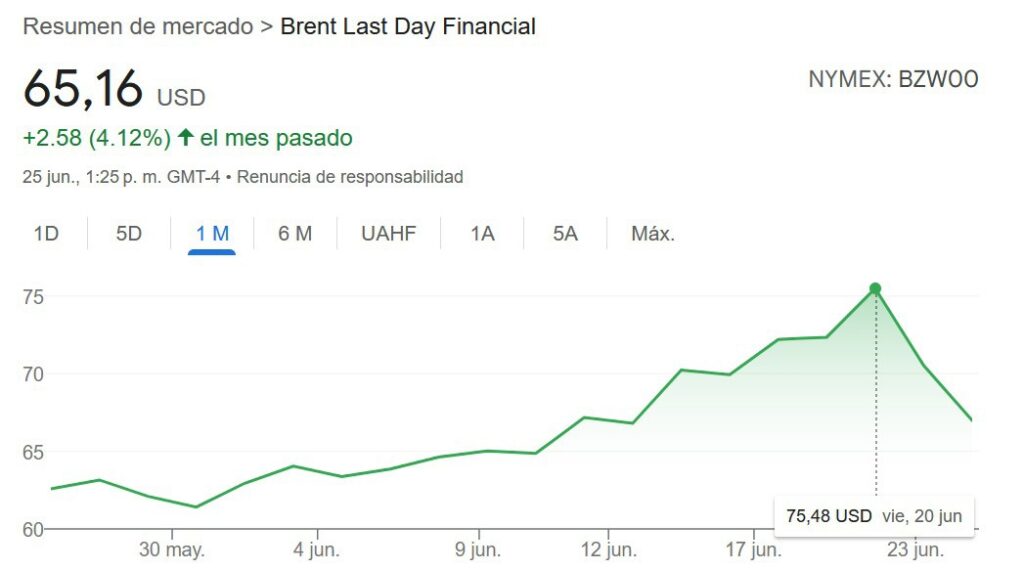Viewport: 1024px width, 570px height.
Task: Open the 6 M range tab
Action: point(295,234)
